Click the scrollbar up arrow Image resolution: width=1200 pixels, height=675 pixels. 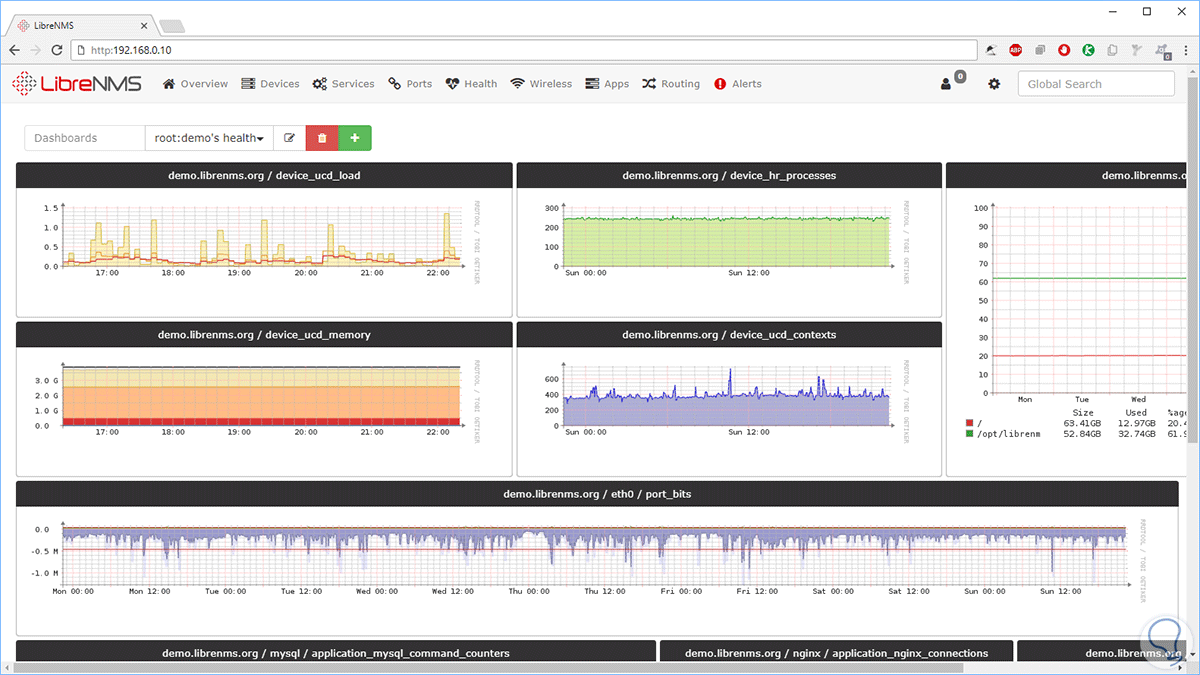pyautogui.click(x=1193, y=70)
